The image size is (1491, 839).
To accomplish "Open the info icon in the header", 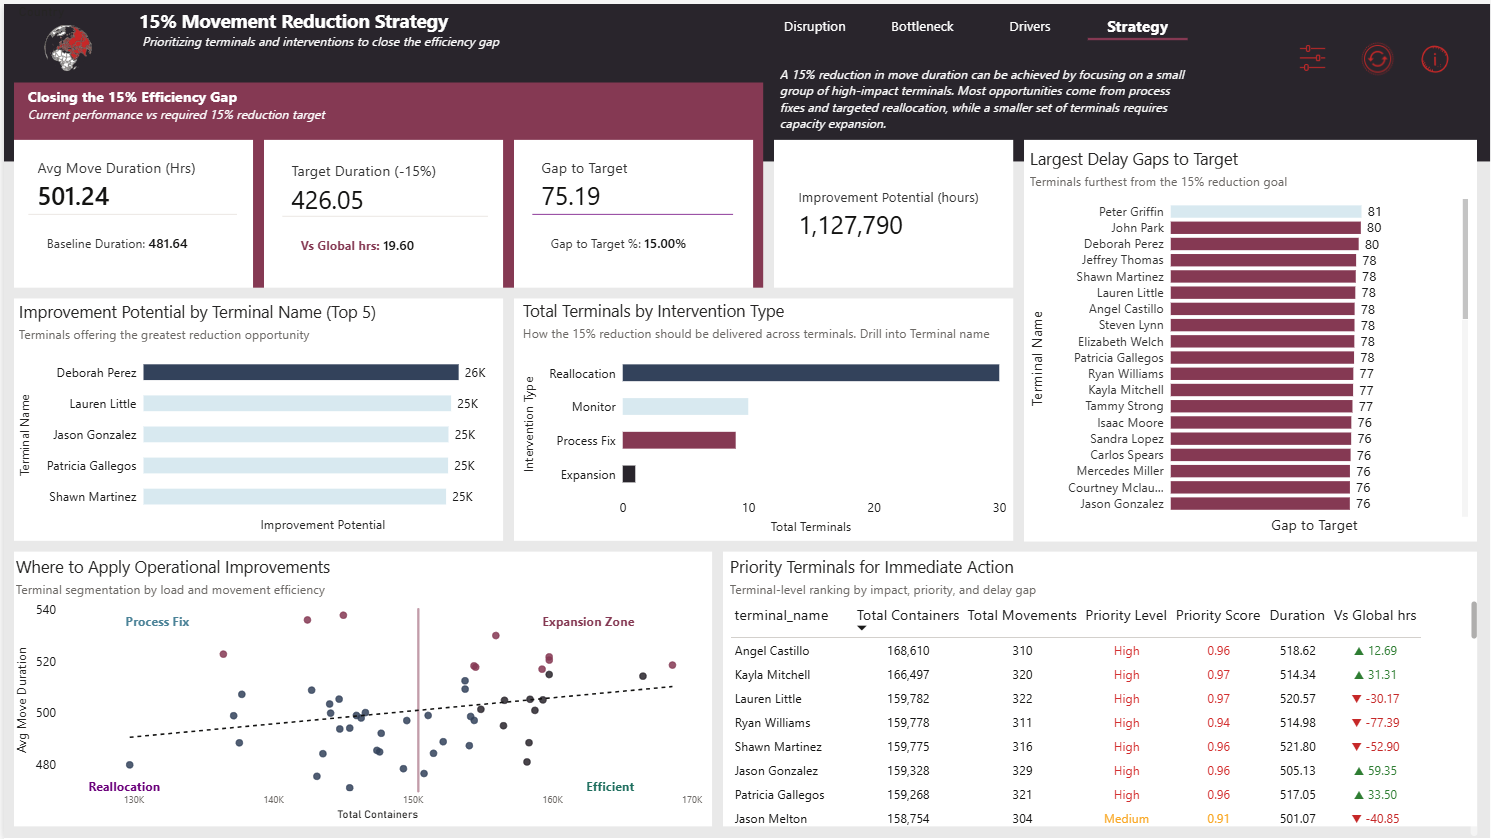I will tap(1434, 60).
